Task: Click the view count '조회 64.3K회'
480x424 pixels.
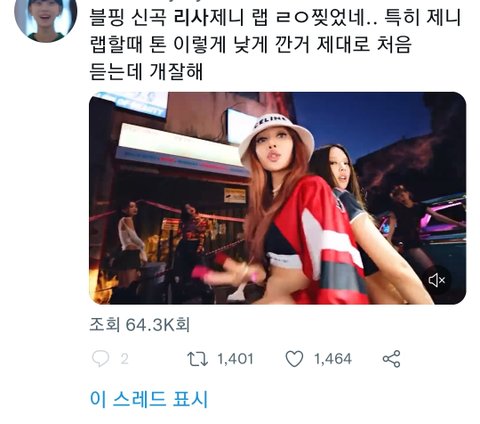Action: (x=140, y=324)
